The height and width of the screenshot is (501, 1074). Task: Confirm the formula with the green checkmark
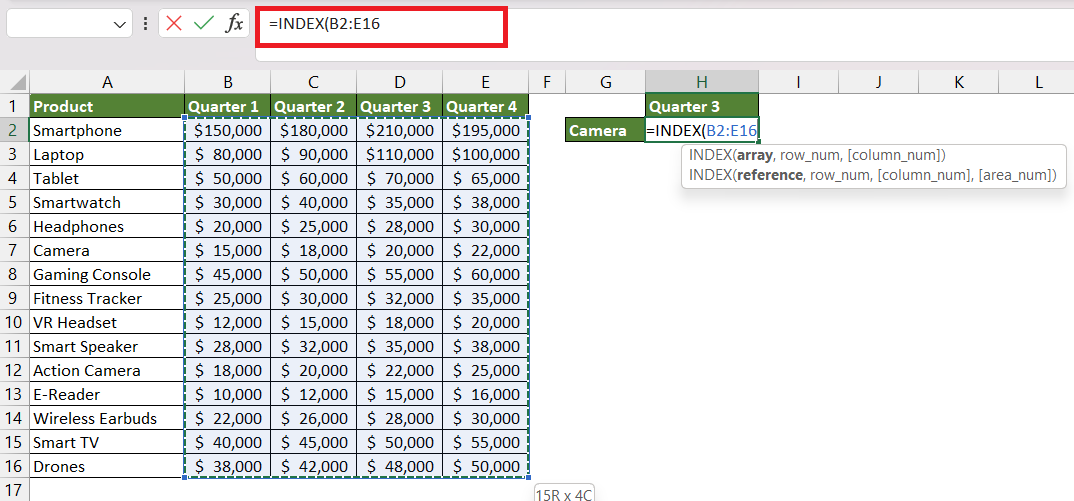(203, 24)
